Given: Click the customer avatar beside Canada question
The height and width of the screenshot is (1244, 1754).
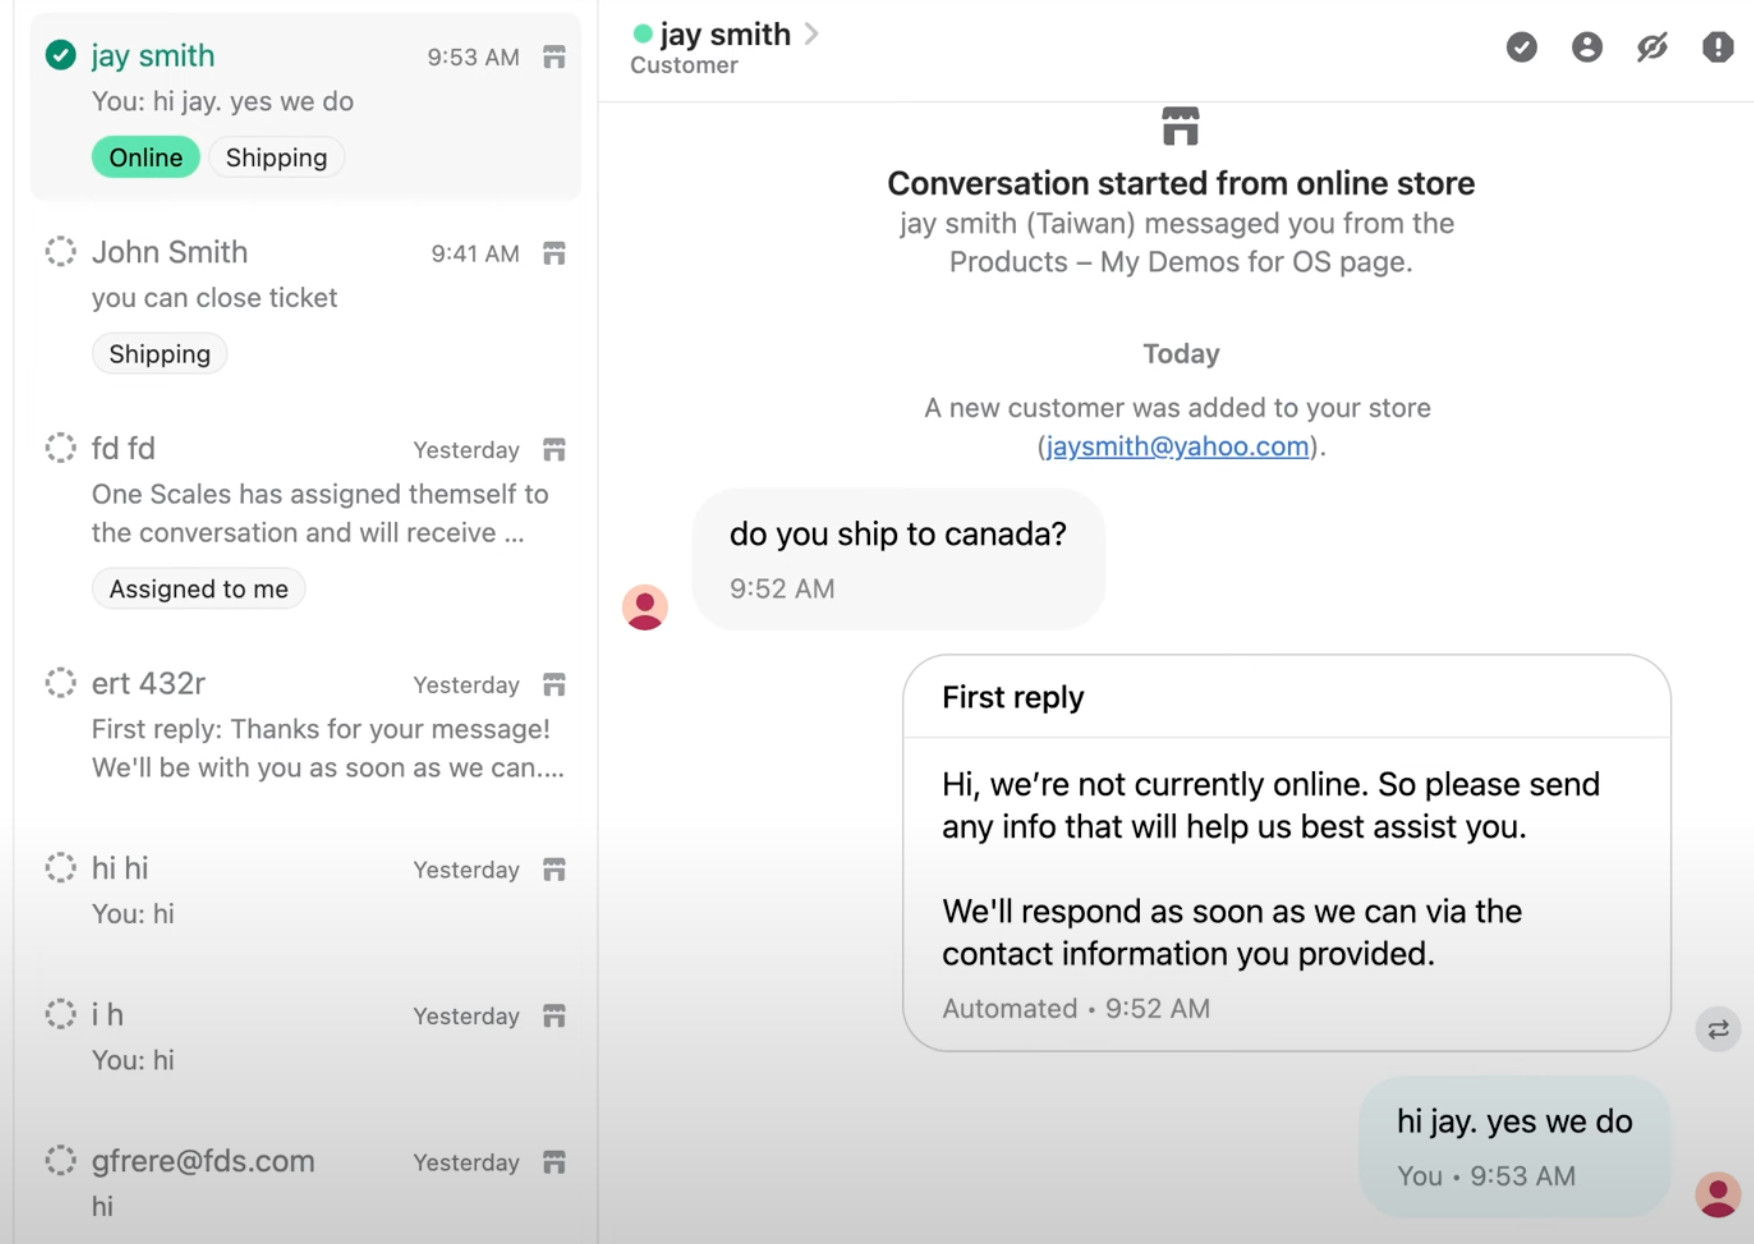Looking at the screenshot, I should (x=645, y=607).
